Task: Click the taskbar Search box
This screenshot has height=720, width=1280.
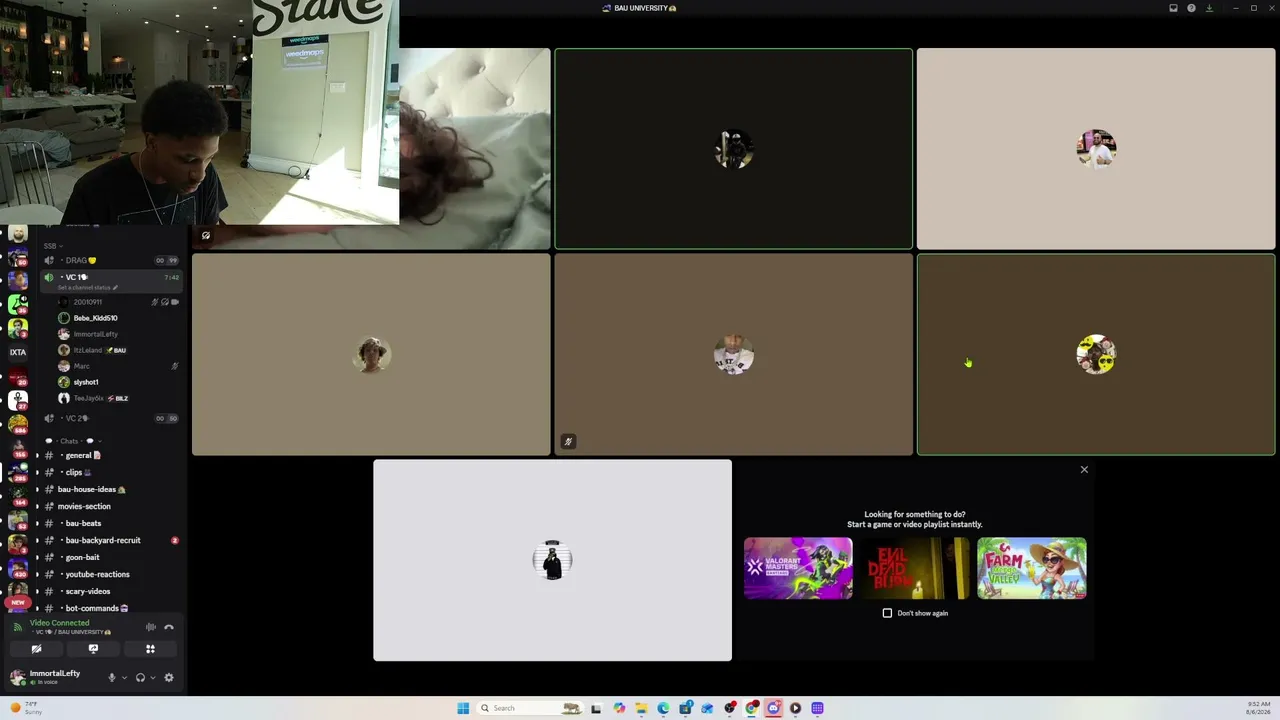Action: (531, 708)
